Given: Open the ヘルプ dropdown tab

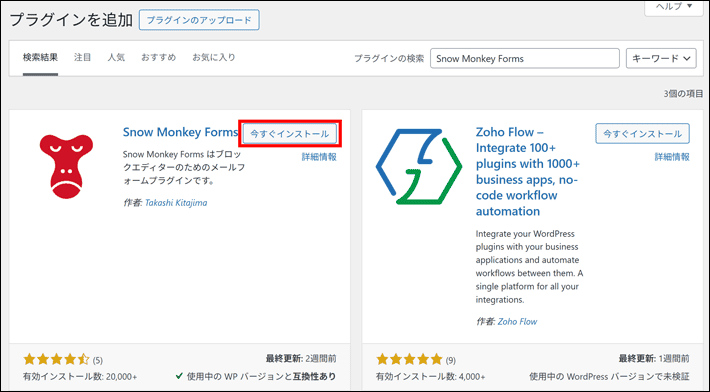Looking at the screenshot, I should click(x=675, y=7).
